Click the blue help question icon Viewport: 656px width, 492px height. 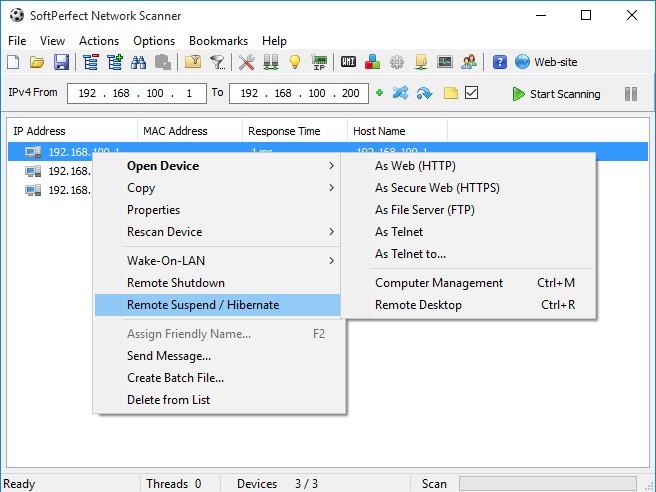tap(500, 62)
